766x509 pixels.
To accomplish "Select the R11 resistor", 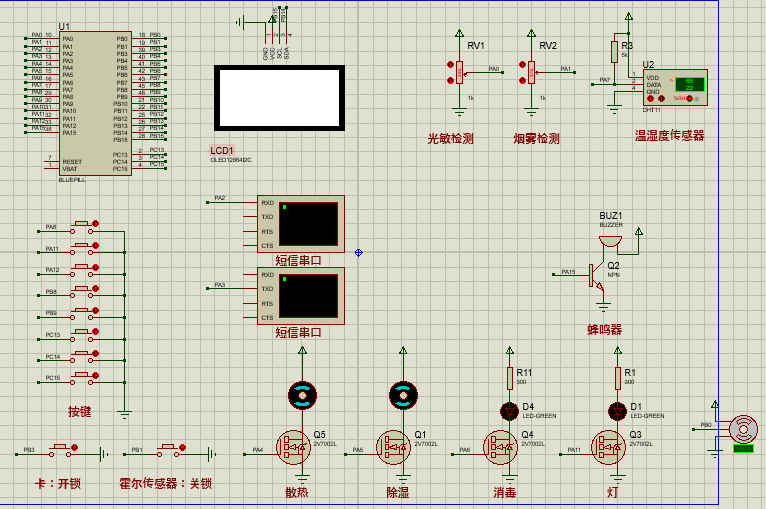I will pos(510,379).
